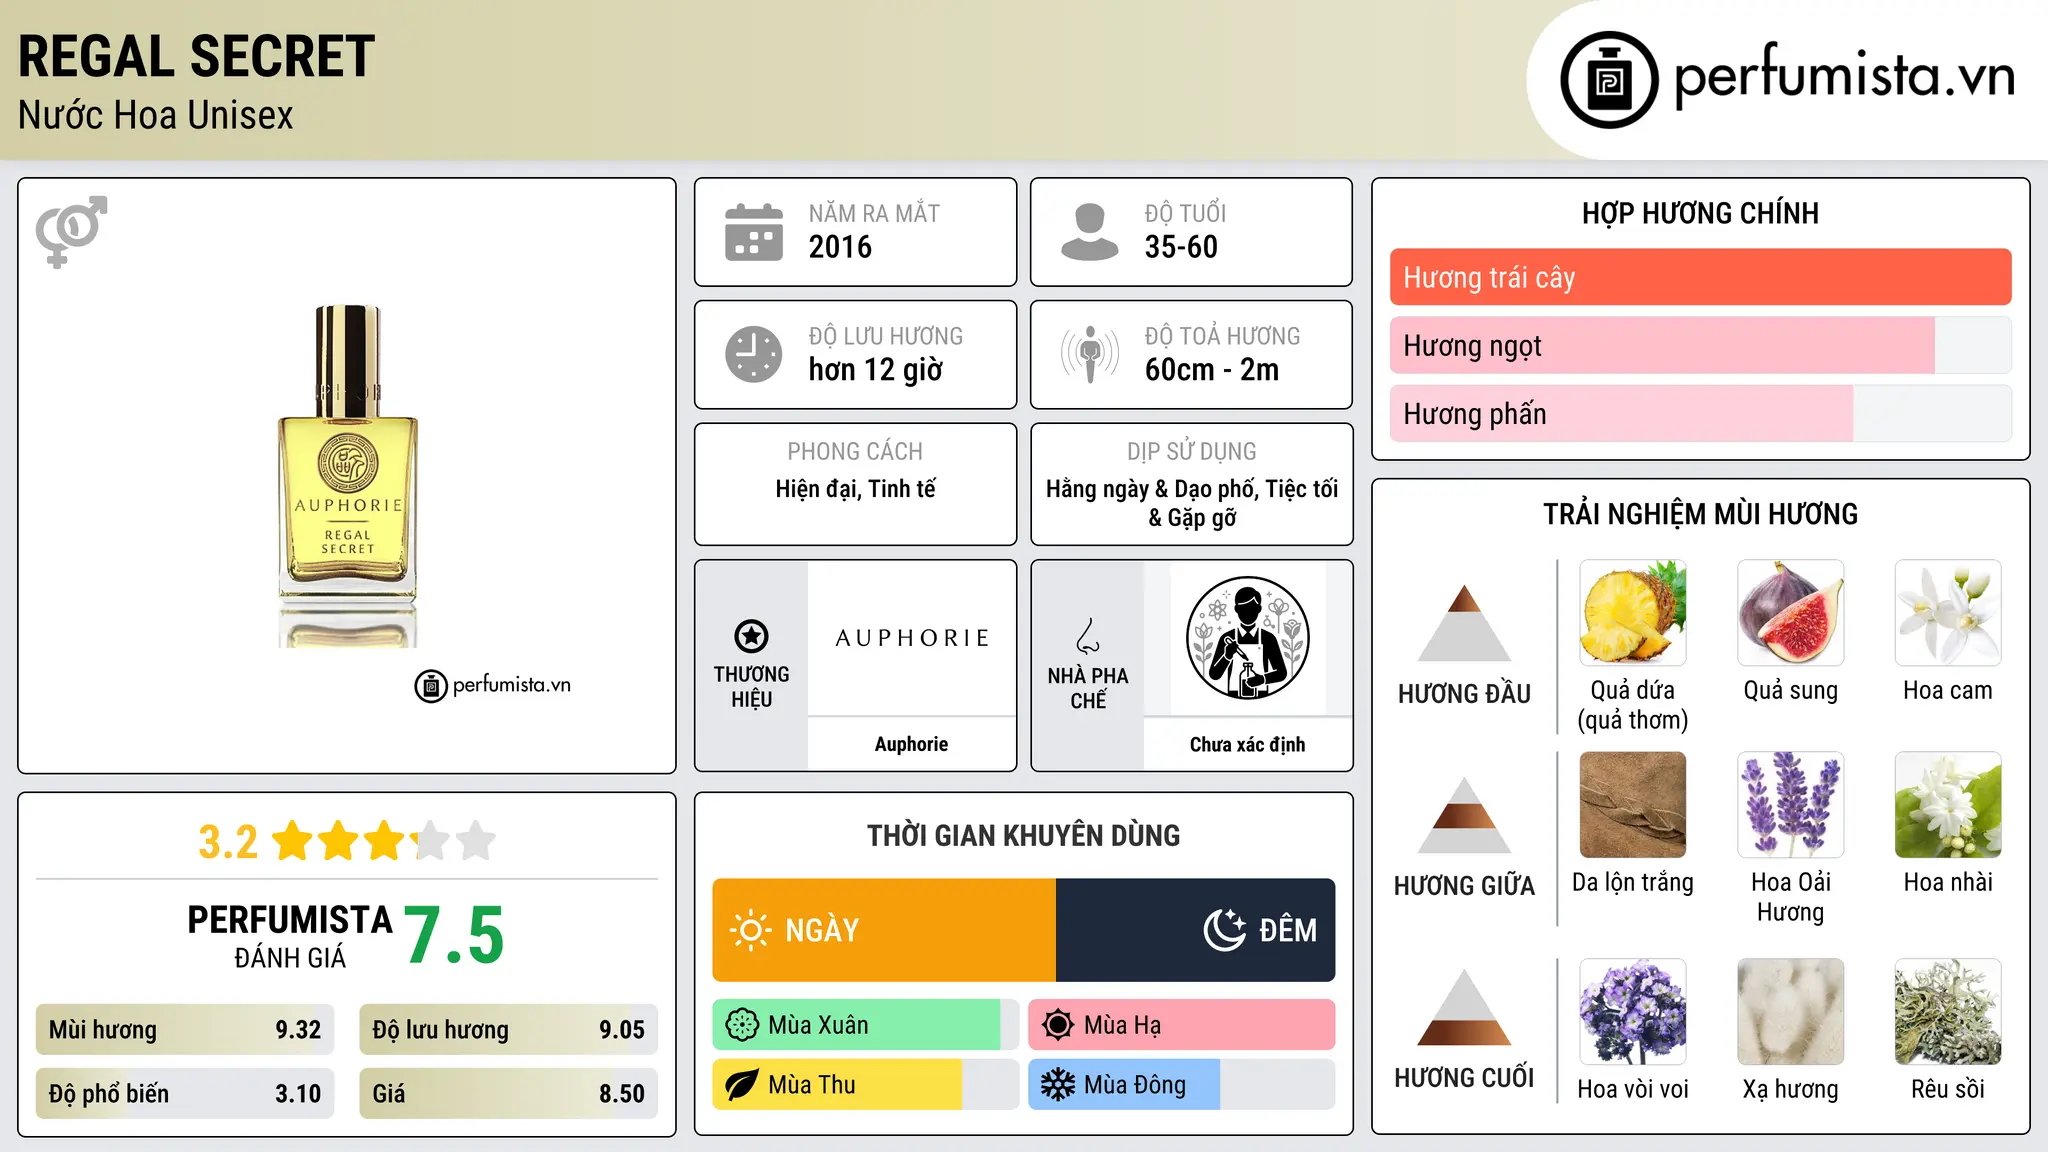Click the nose icon above Nhà pha chế
Image resolution: width=2048 pixels, height=1152 pixels.
click(x=1088, y=636)
